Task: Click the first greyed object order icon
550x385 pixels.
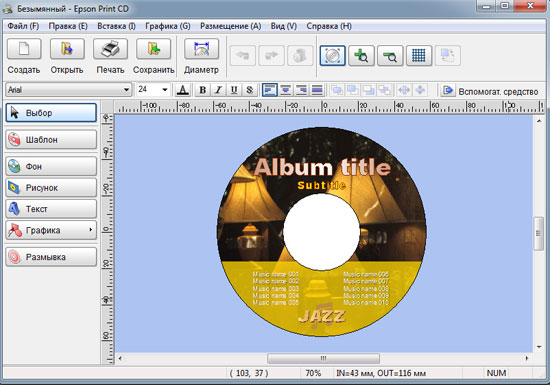Action: [337, 90]
